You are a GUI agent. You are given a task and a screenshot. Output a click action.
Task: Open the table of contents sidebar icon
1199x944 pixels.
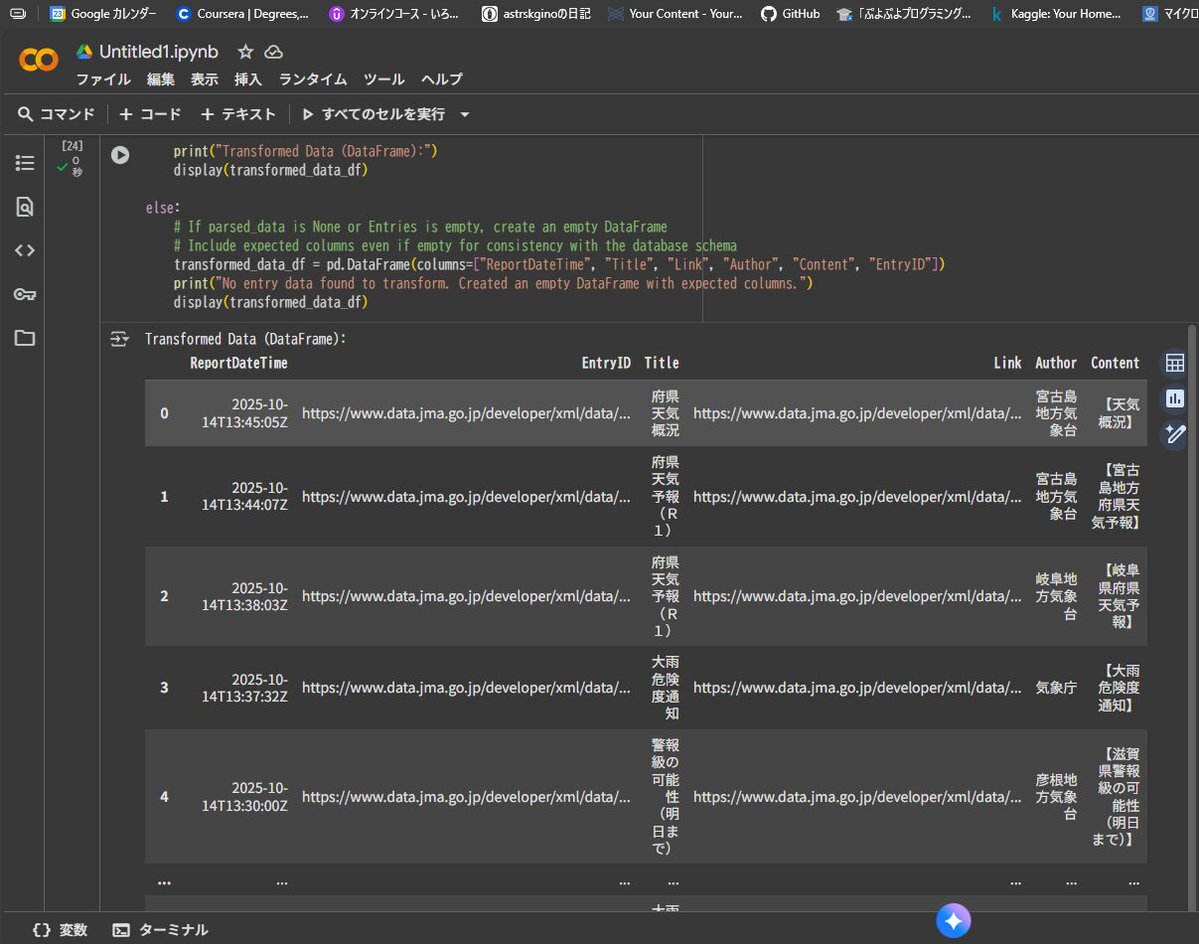pos(25,163)
